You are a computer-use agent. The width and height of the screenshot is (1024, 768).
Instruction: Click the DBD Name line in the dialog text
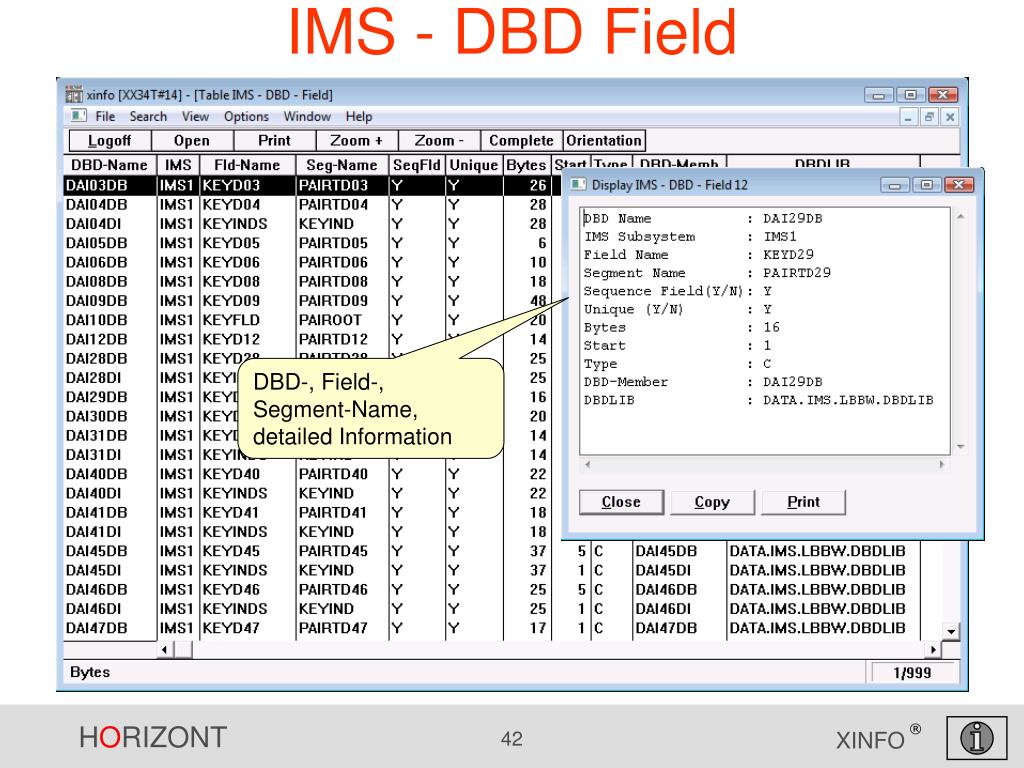[x=703, y=218]
